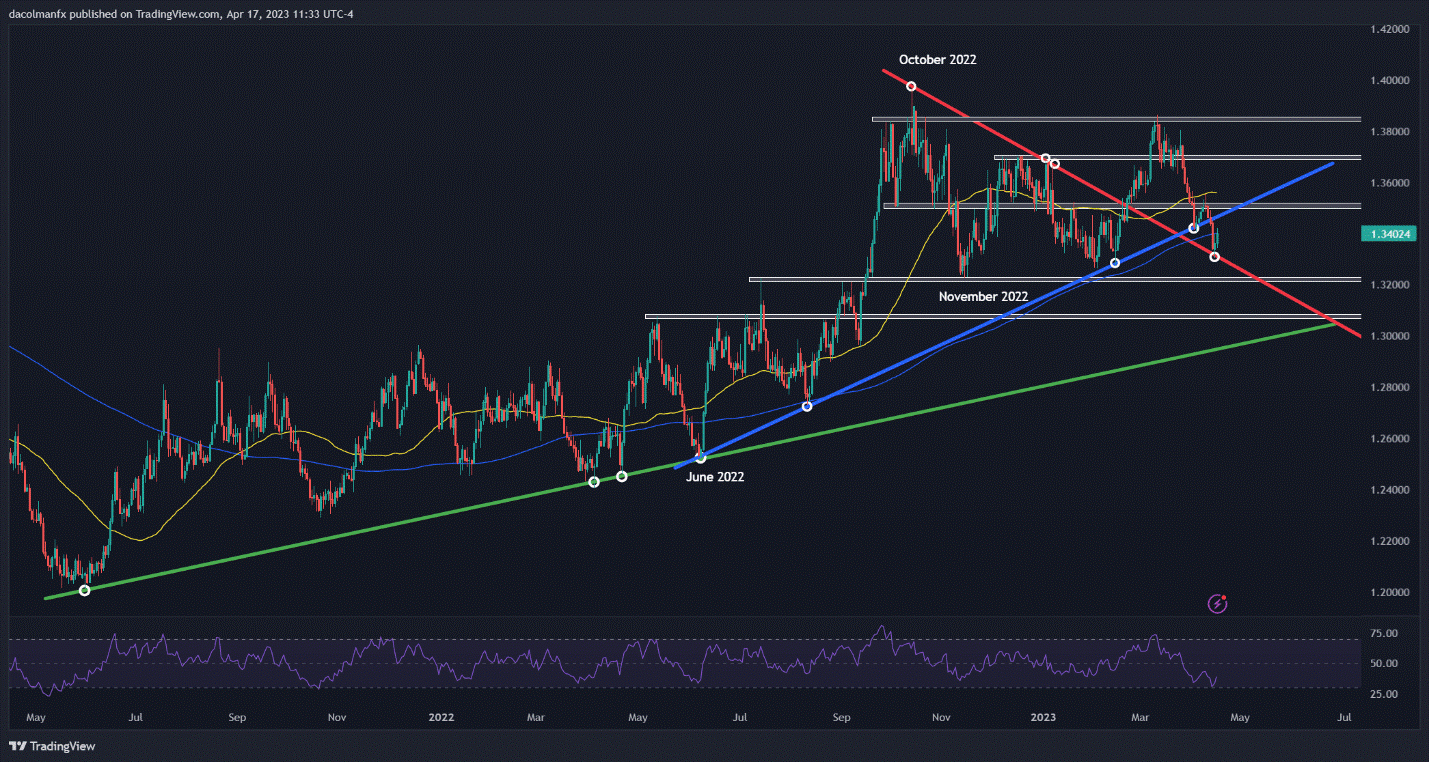Click the 1.30000 price axis label
The image size is (1429, 762).
pos(1391,336)
